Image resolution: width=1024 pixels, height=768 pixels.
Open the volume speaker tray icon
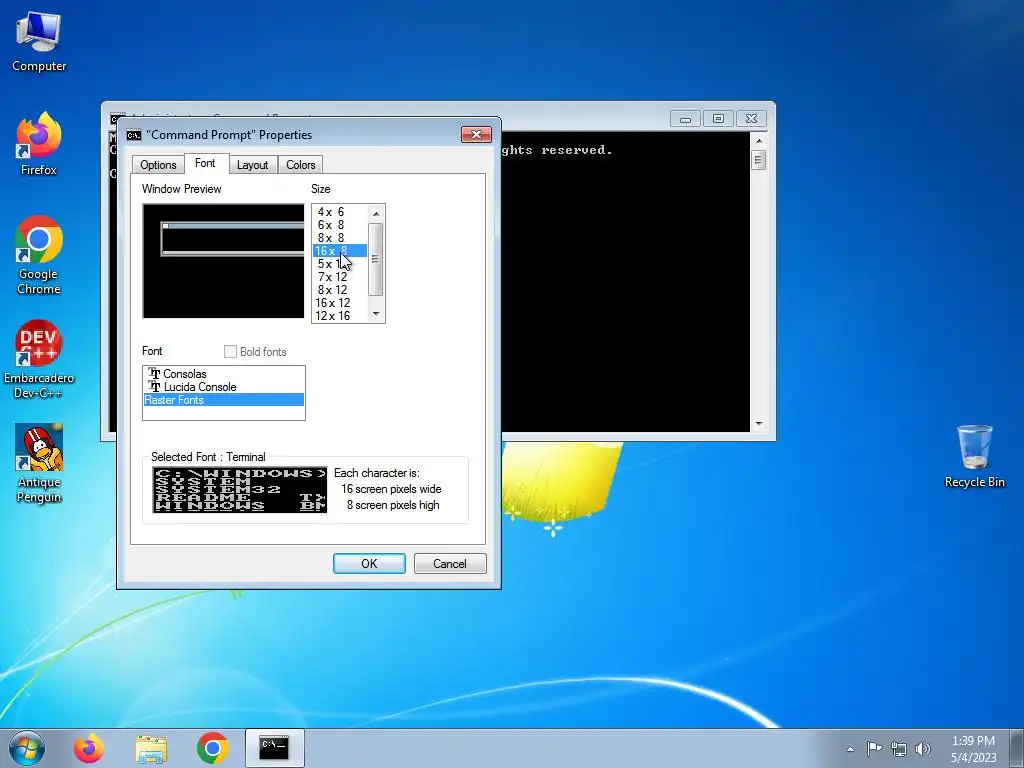coord(922,749)
